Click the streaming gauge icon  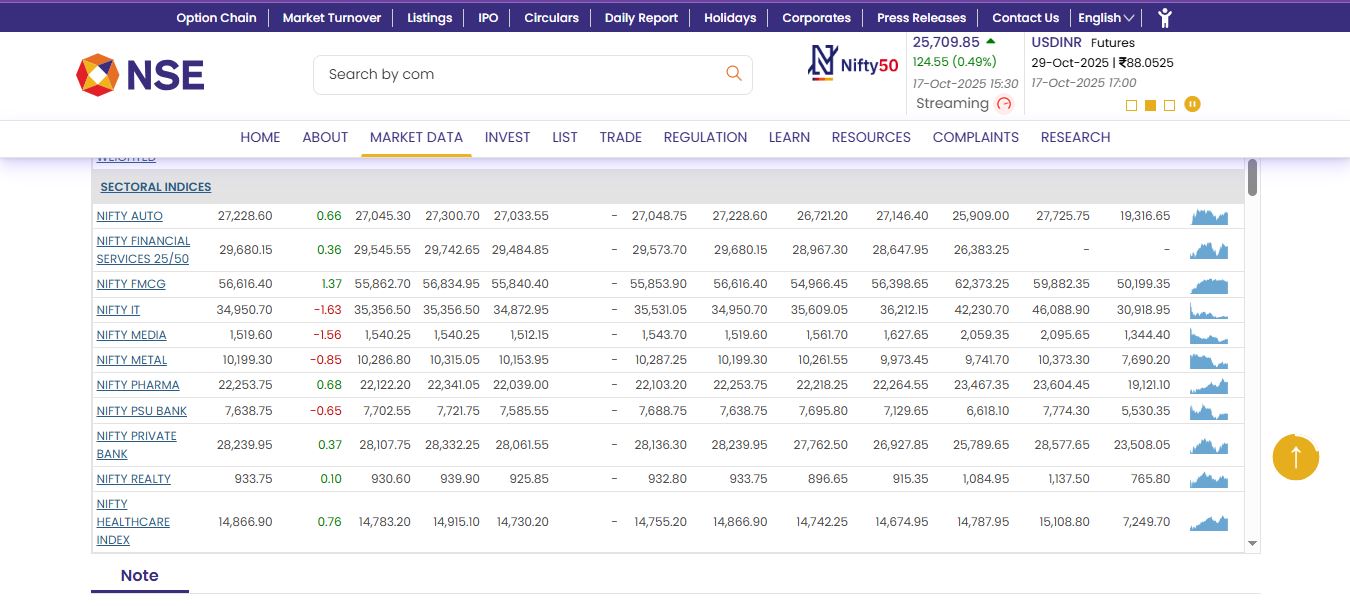pos(1005,104)
